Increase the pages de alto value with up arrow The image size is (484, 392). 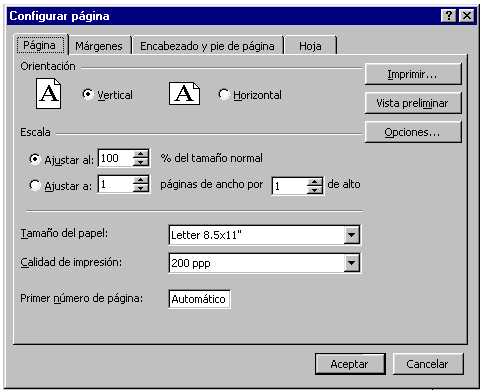click(314, 182)
